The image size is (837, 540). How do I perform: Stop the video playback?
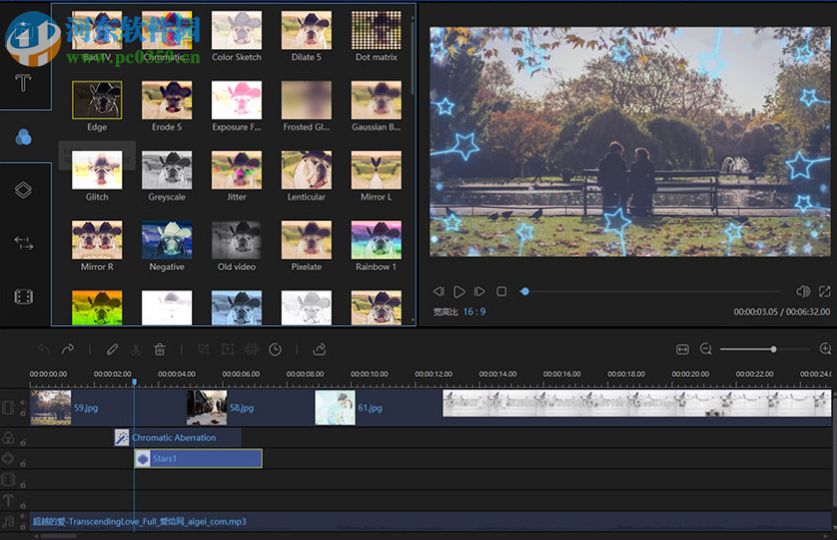pyautogui.click(x=501, y=291)
